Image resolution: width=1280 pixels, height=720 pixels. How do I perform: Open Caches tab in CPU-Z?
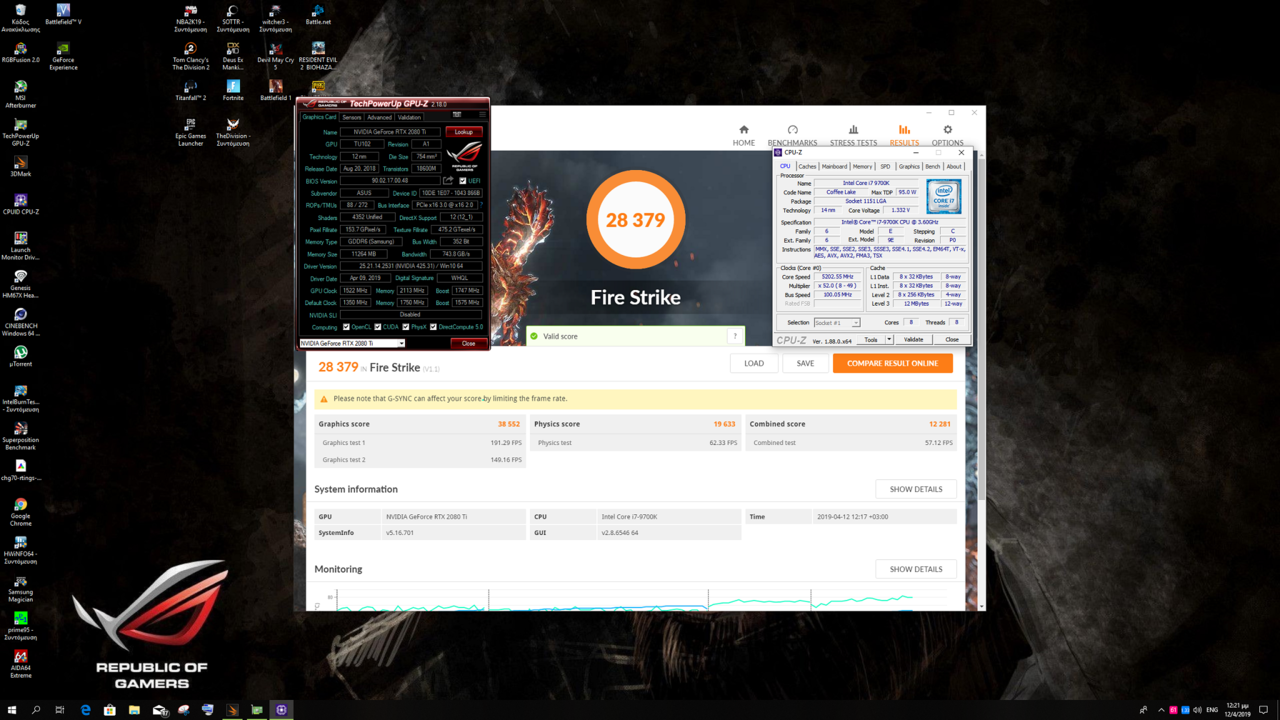coord(807,167)
